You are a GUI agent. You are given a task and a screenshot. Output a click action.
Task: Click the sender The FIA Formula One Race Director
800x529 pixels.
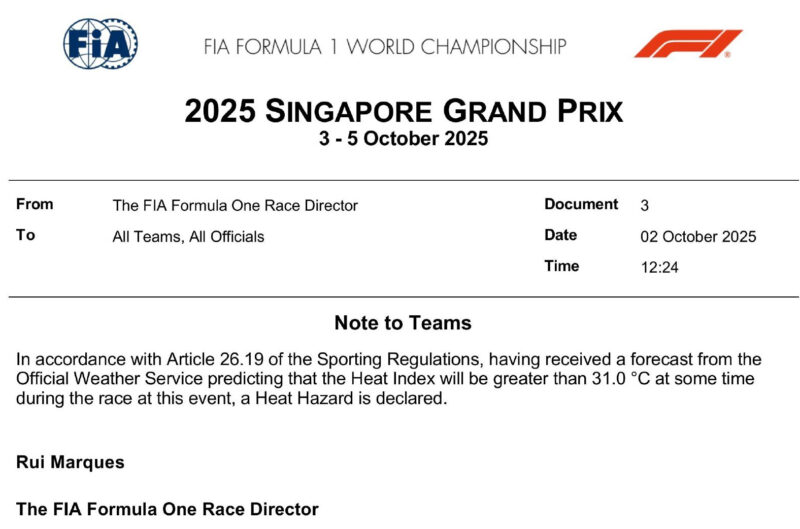[235, 206]
